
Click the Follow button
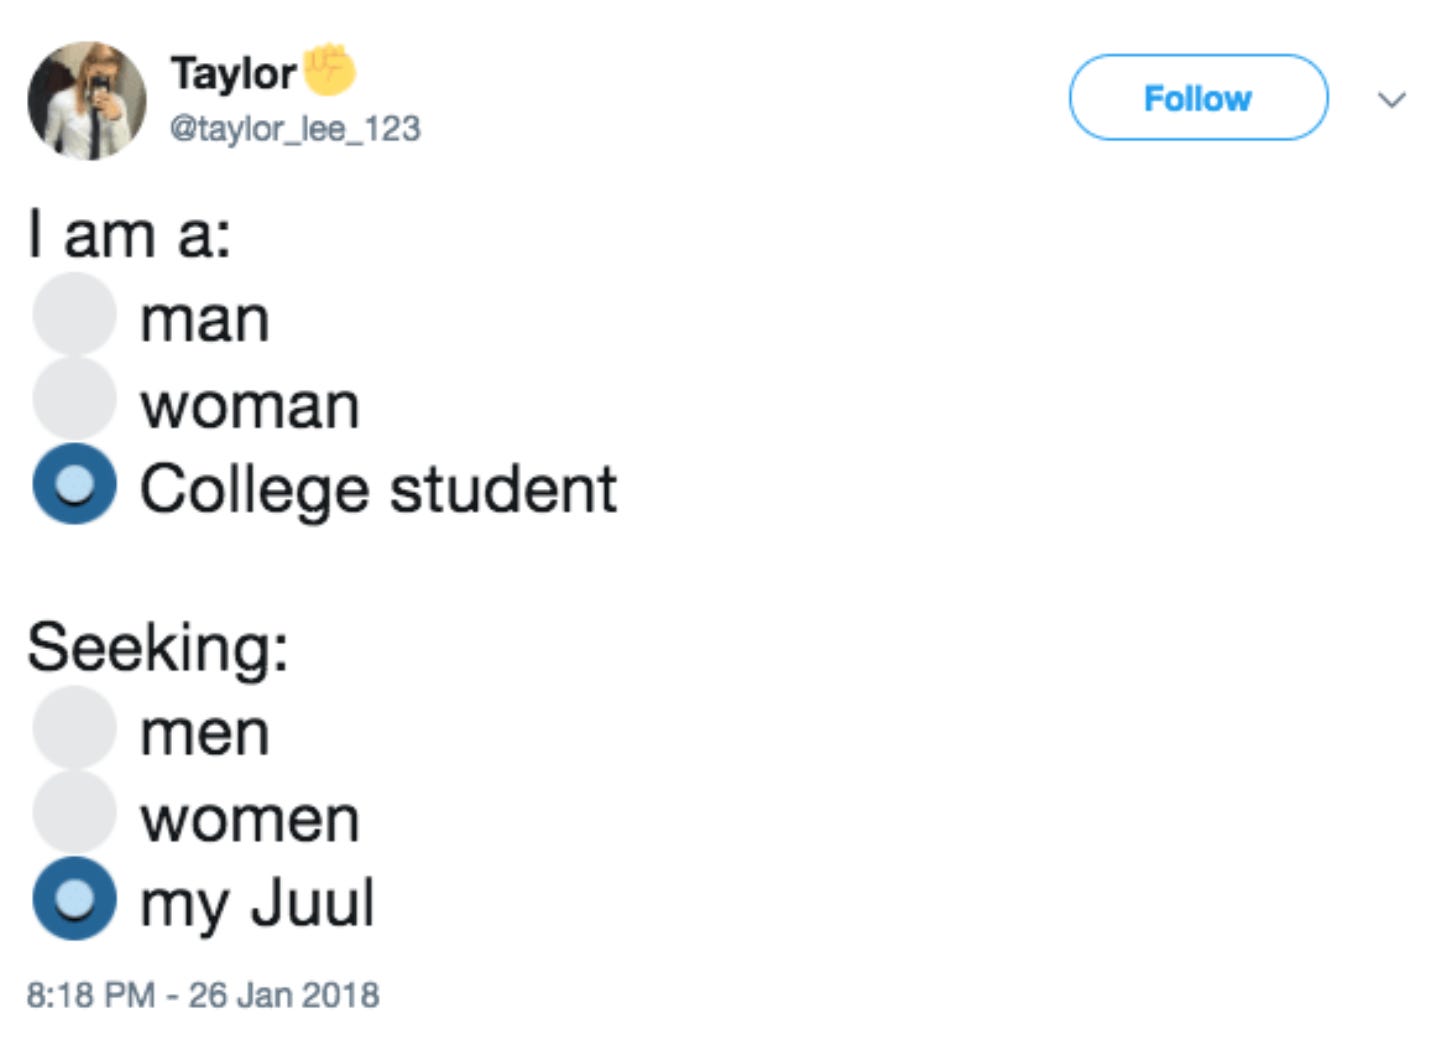[x=1198, y=98]
